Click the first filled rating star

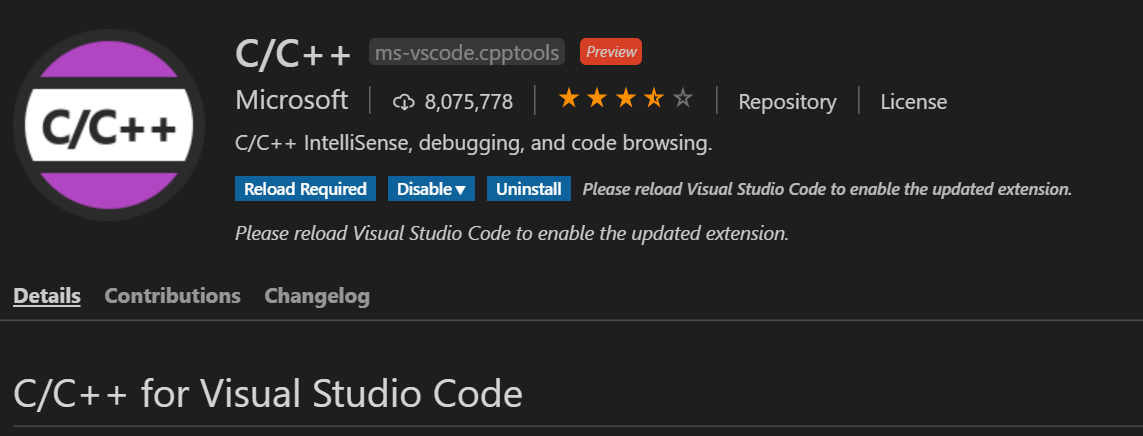pos(568,99)
